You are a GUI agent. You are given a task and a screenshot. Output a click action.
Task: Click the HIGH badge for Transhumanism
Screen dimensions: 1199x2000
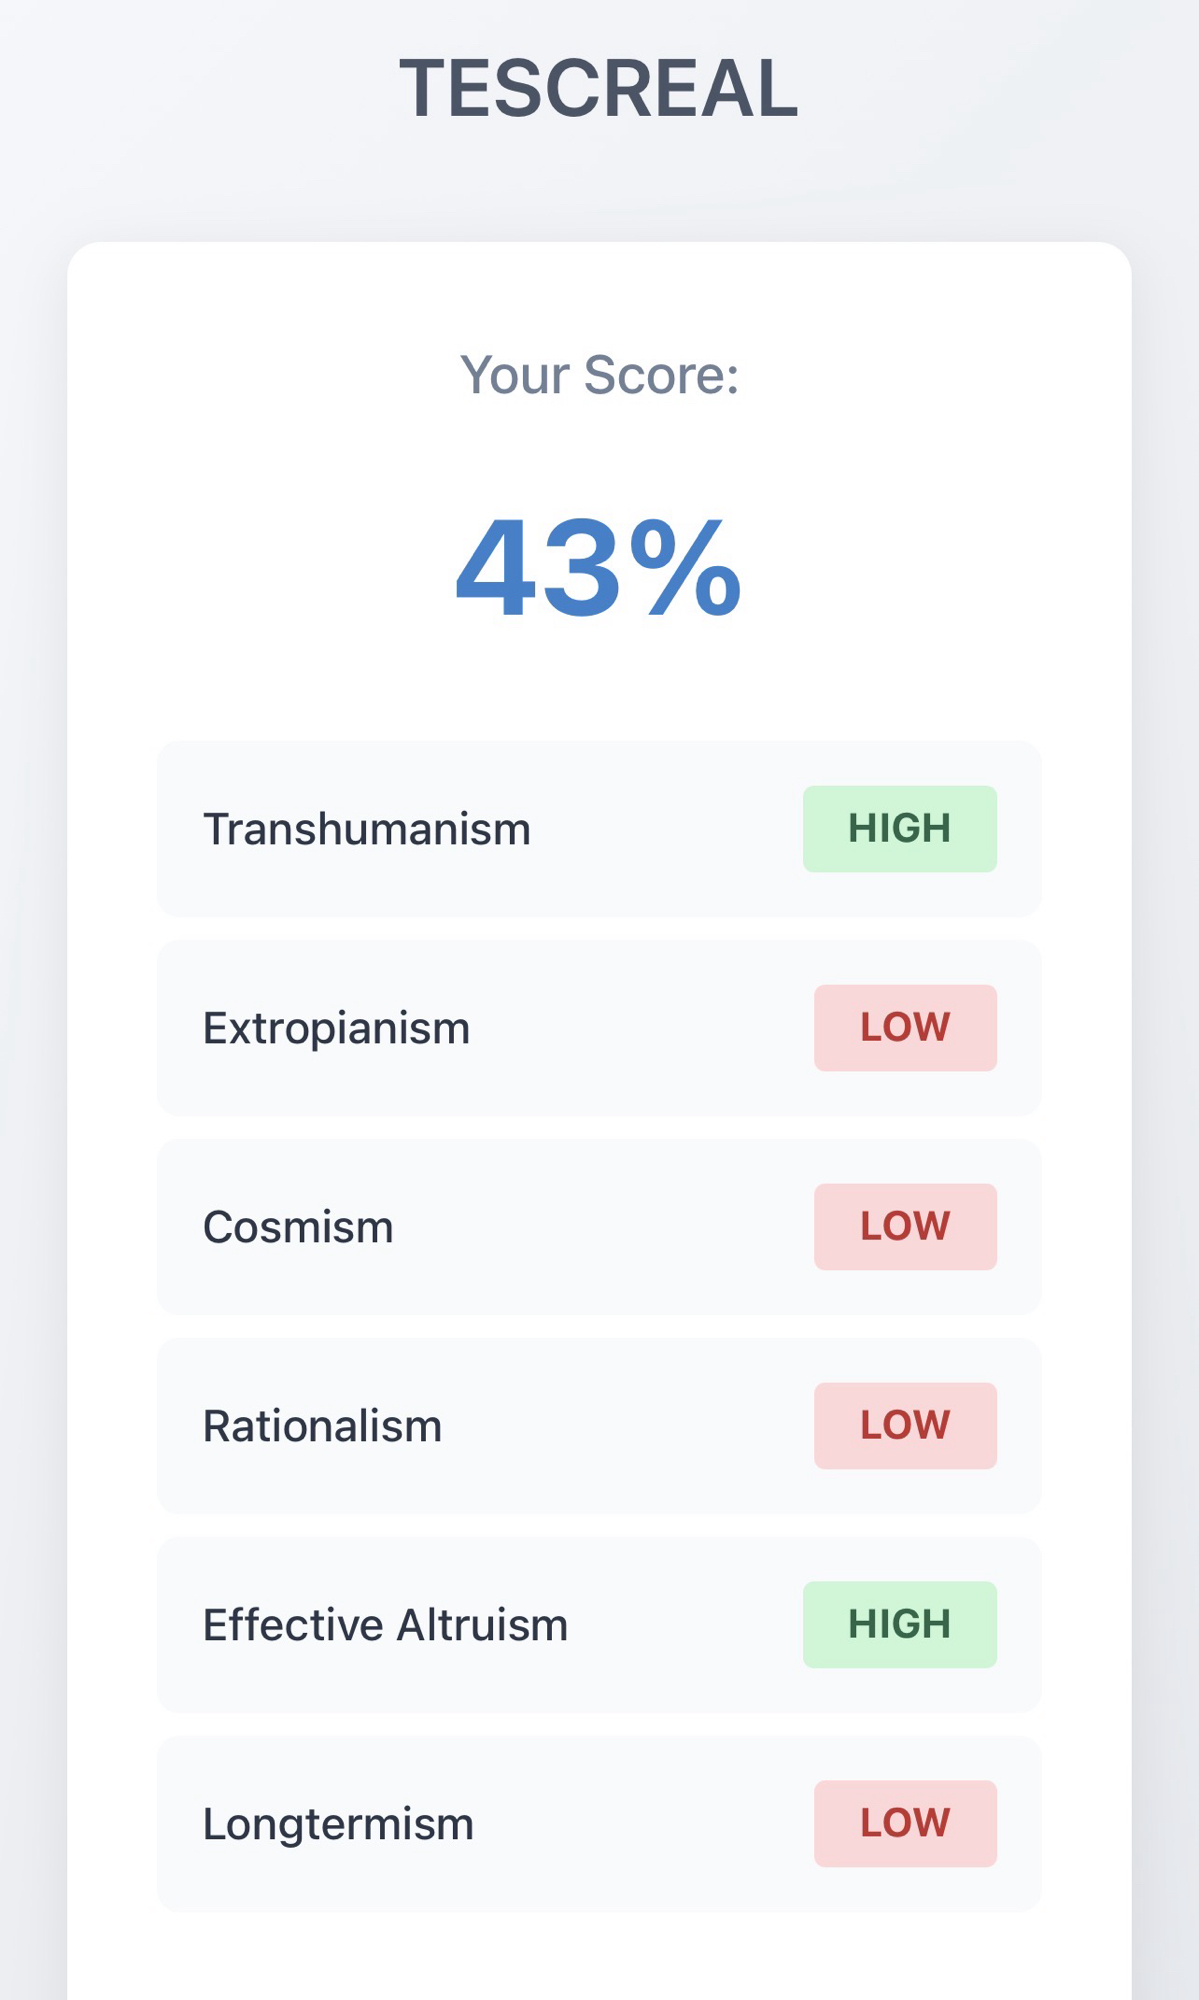tap(899, 829)
